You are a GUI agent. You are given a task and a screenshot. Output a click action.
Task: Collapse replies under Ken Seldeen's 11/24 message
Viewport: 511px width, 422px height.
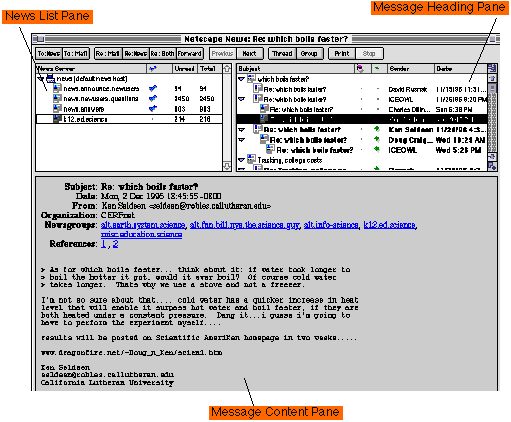point(242,129)
